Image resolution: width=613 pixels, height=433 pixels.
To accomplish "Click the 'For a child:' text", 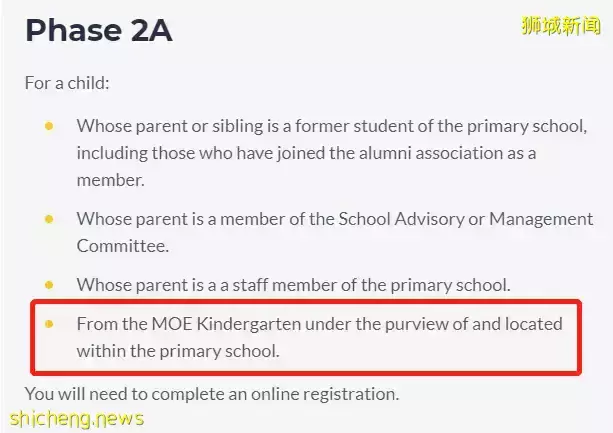I will pos(67,83).
